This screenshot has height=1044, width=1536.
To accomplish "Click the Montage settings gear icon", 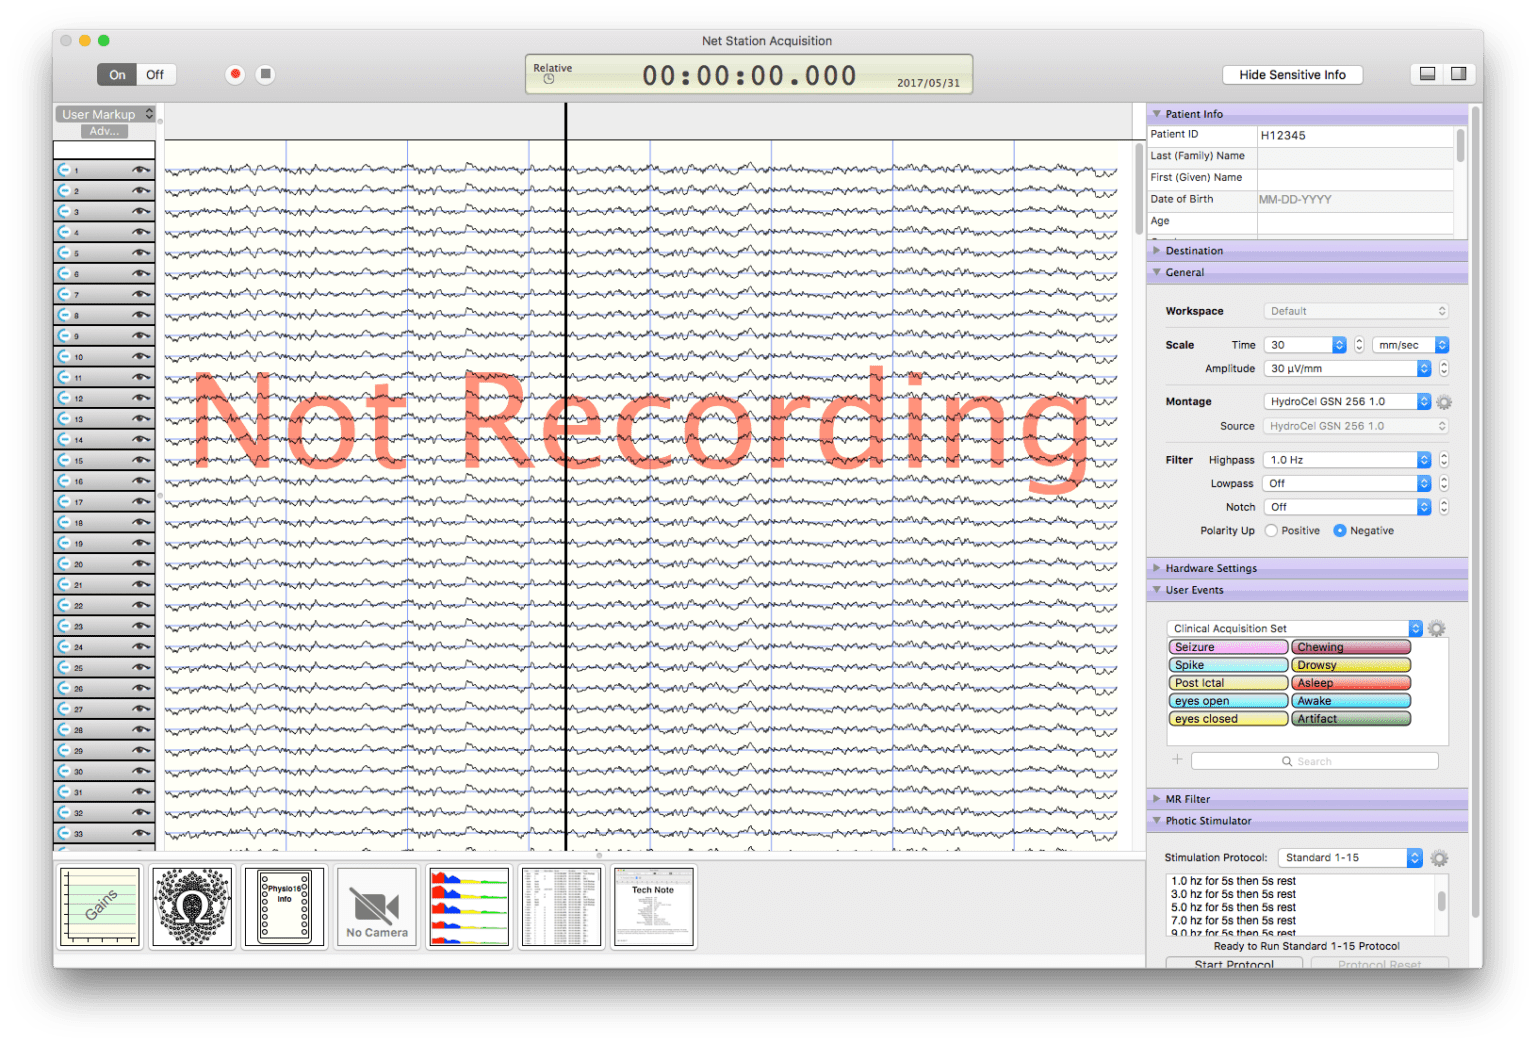I will 1444,402.
